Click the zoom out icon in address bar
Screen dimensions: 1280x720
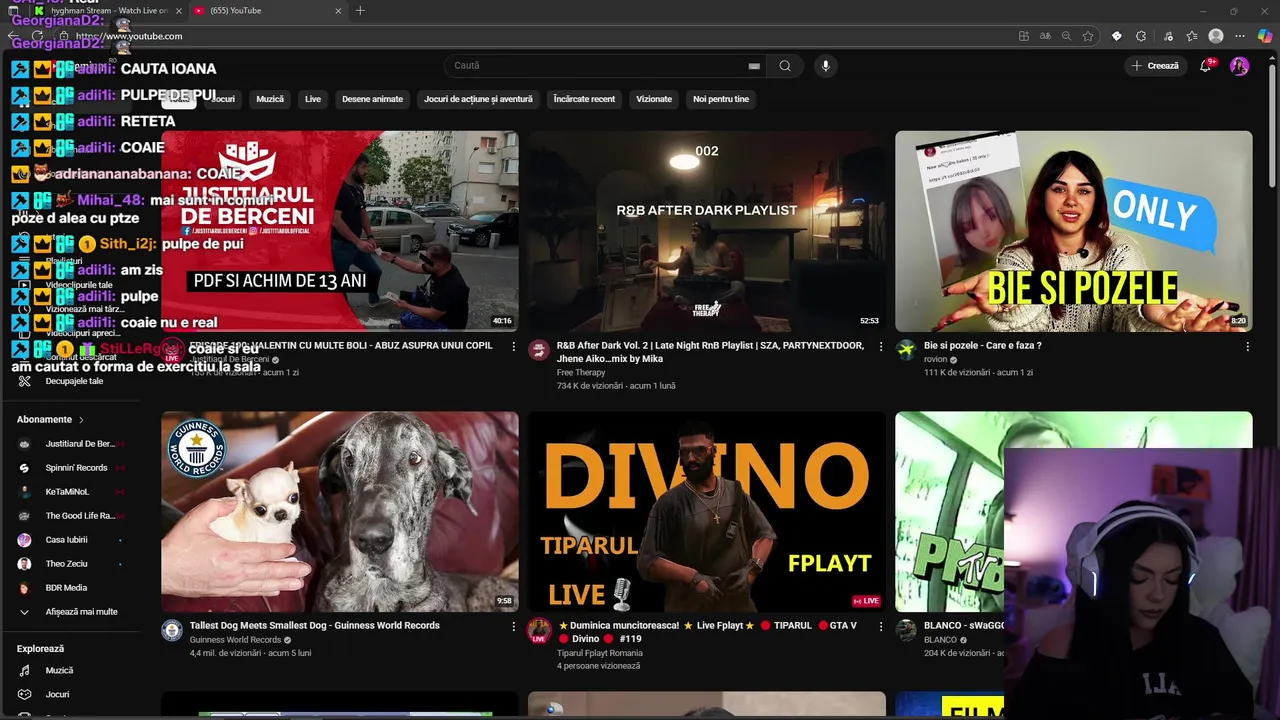1066,36
